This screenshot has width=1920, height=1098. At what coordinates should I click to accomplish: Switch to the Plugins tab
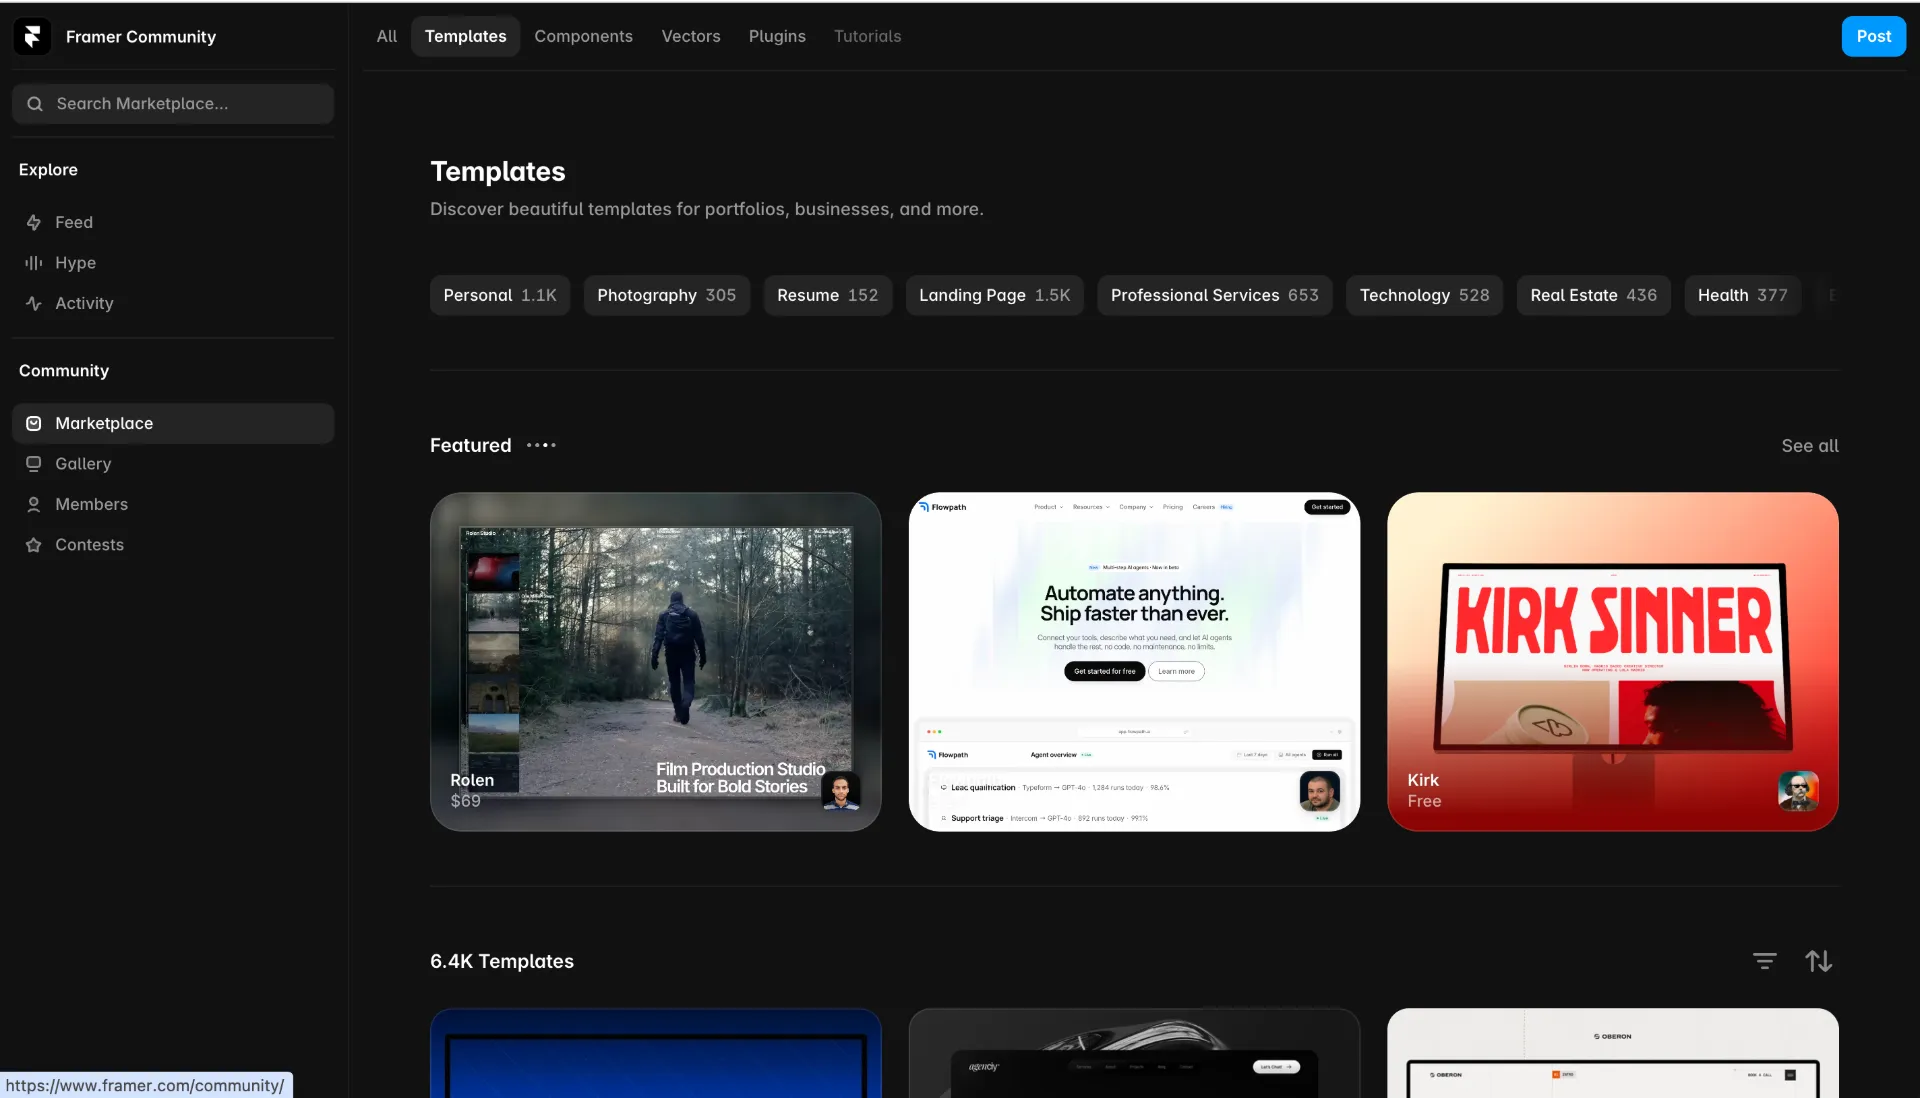777,36
